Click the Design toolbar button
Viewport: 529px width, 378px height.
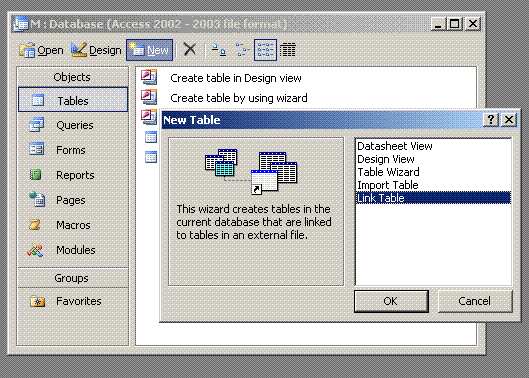(96, 50)
